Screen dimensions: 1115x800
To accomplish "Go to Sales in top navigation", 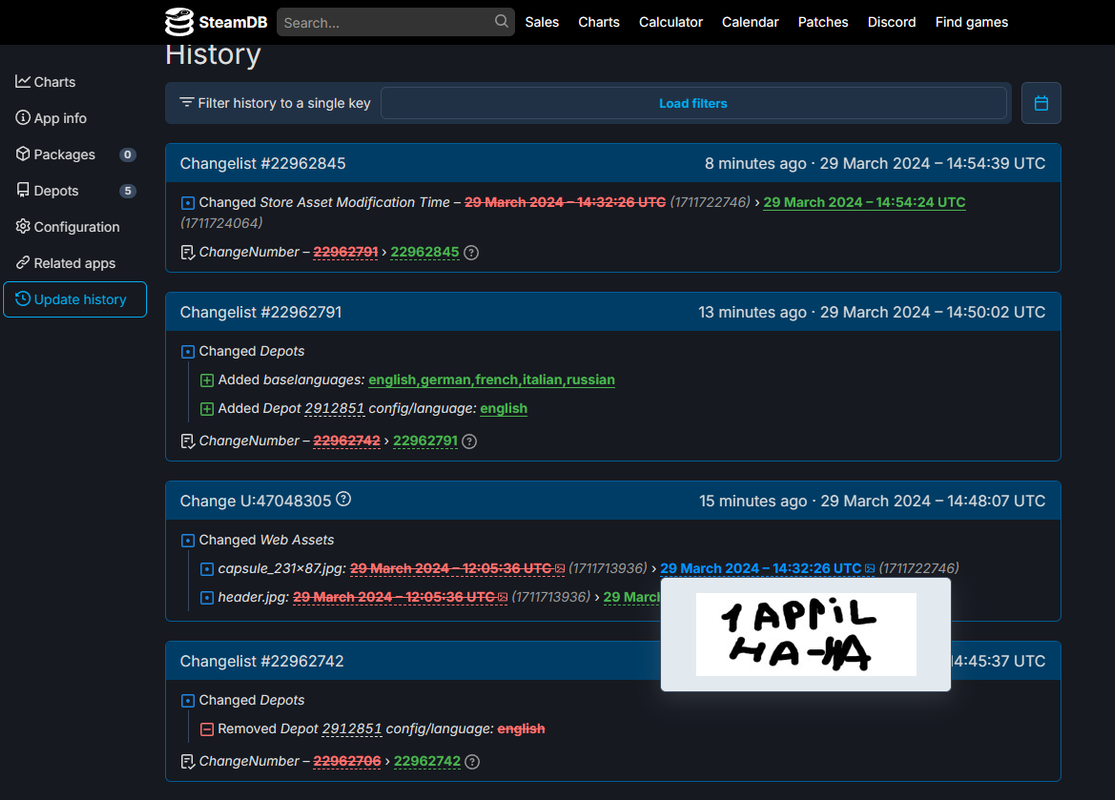I will 542,22.
